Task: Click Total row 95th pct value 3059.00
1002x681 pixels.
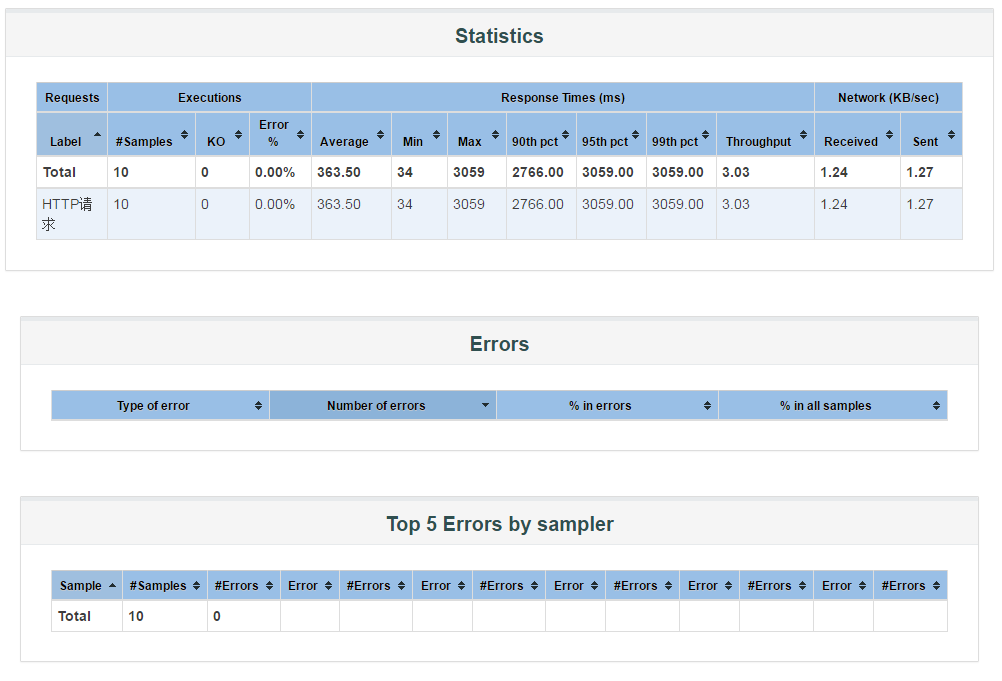Action: 608,172
